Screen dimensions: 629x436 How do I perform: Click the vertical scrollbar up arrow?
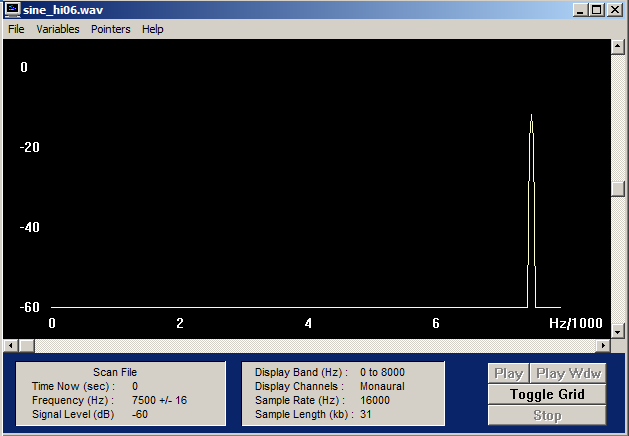click(x=617, y=47)
